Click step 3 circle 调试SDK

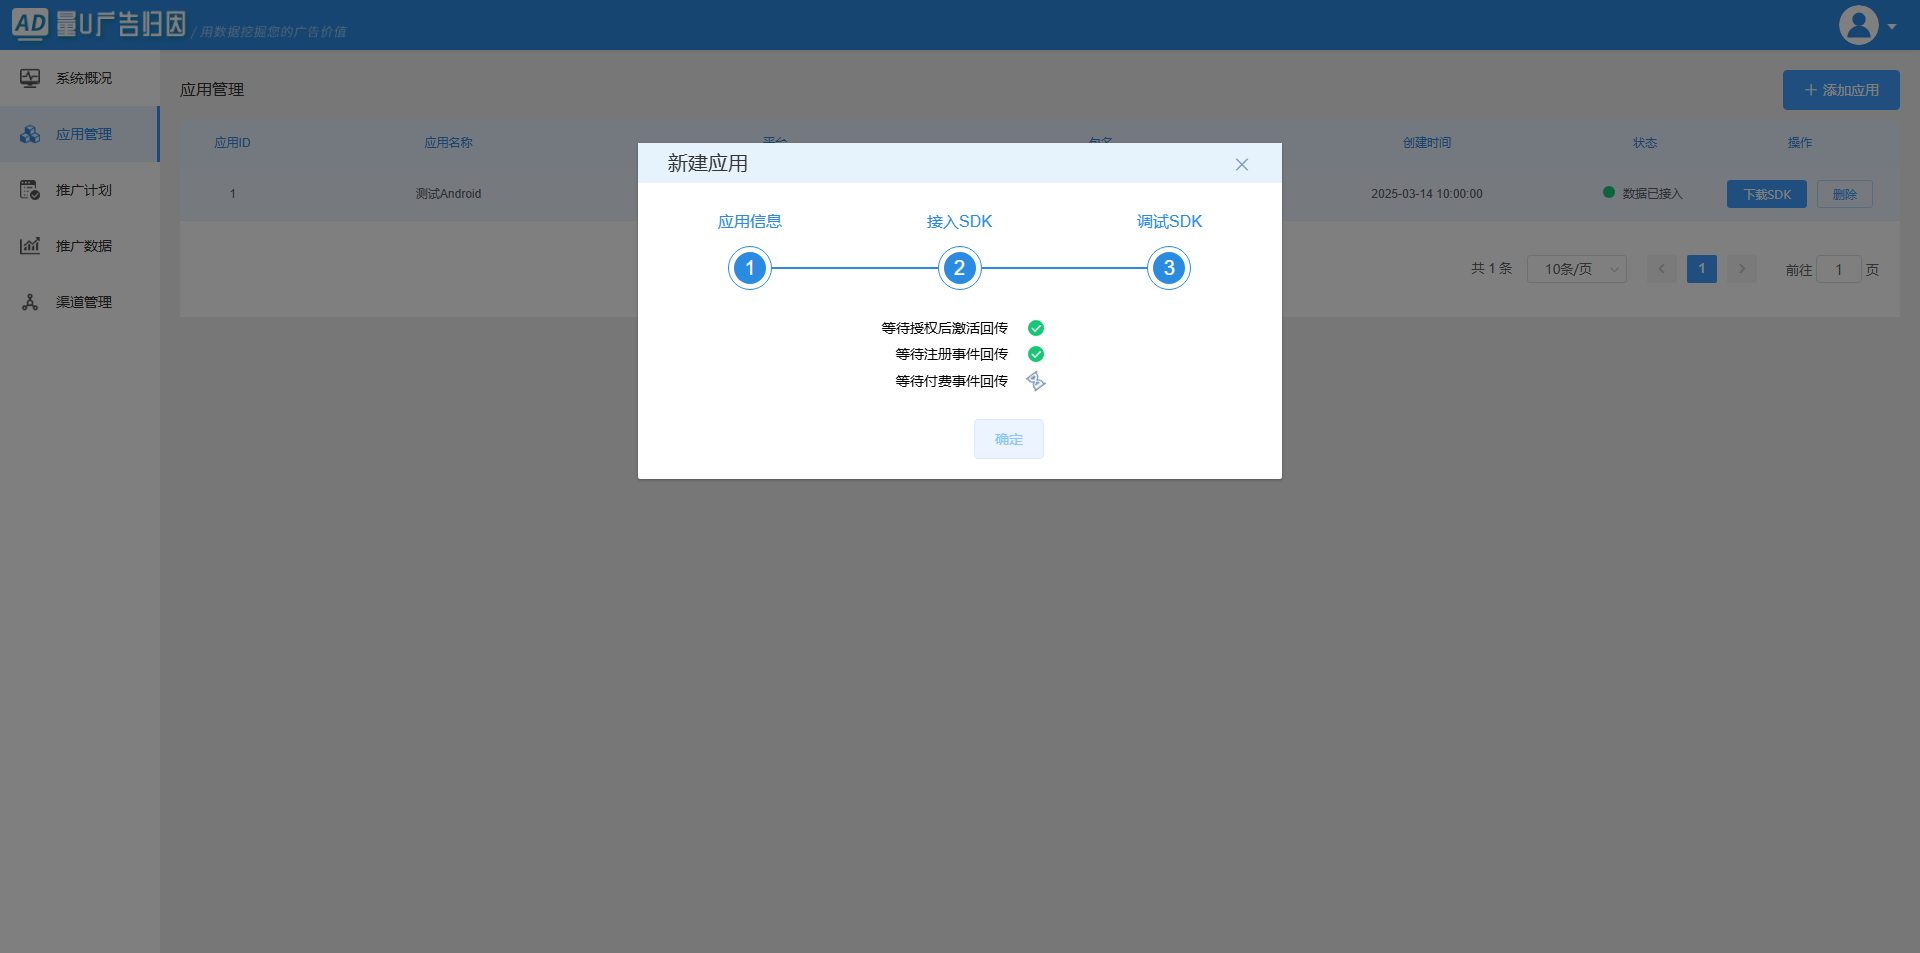click(x=1169, y=268)
